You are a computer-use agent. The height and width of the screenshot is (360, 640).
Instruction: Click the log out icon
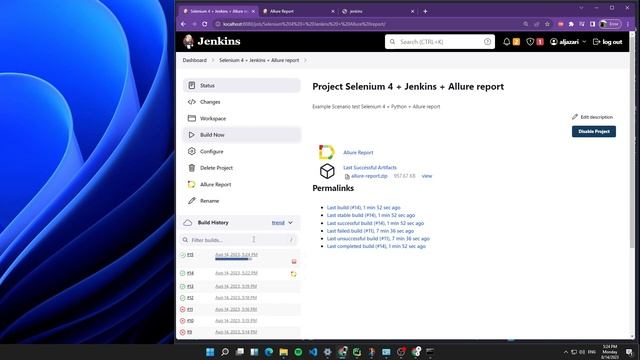pos(596,42)
